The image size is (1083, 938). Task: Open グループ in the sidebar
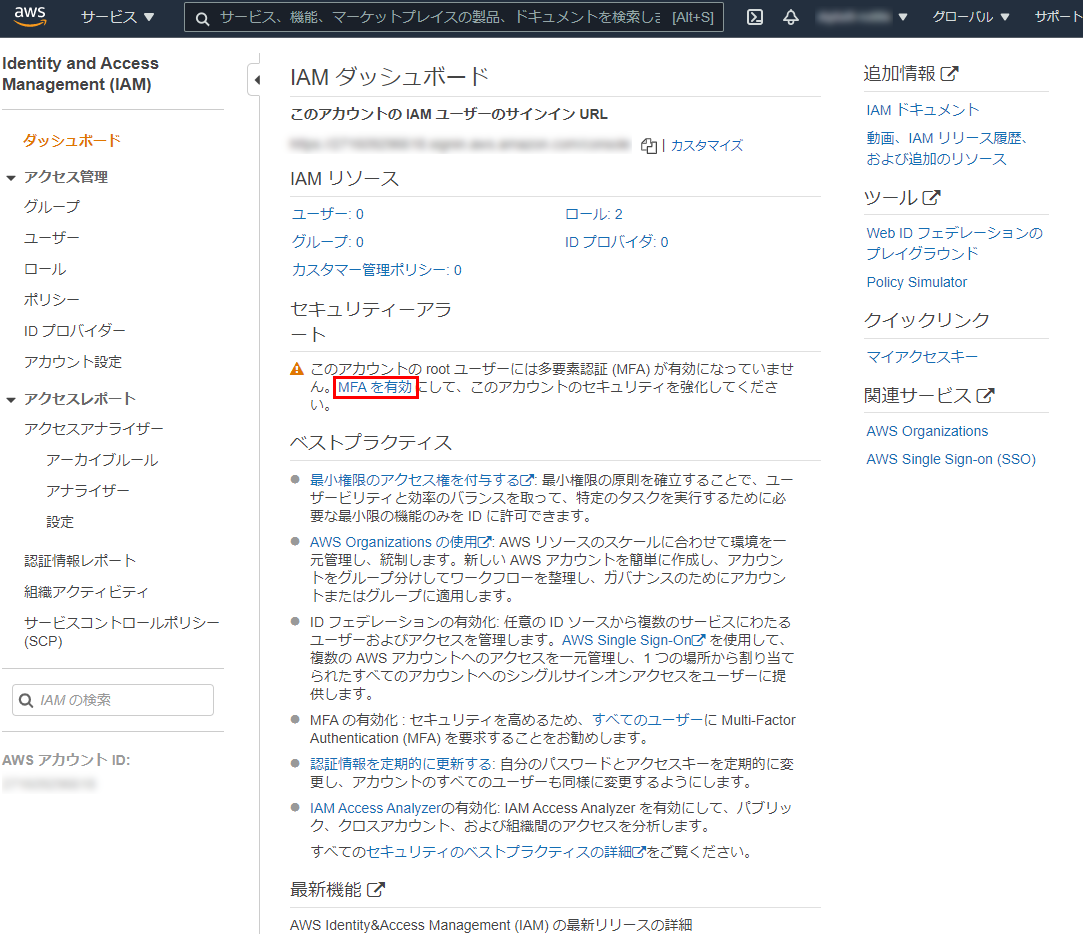tap(52, 207)
